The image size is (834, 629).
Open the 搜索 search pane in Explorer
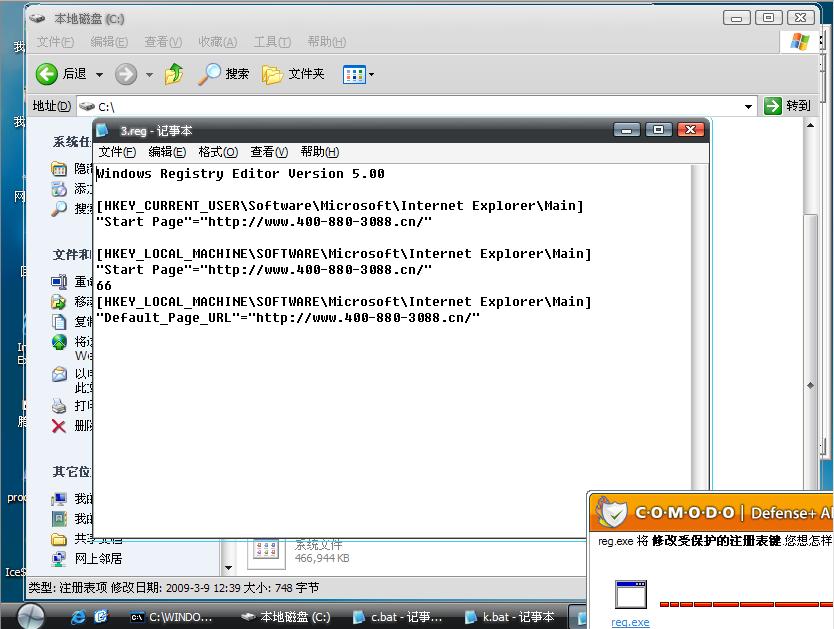223,74
